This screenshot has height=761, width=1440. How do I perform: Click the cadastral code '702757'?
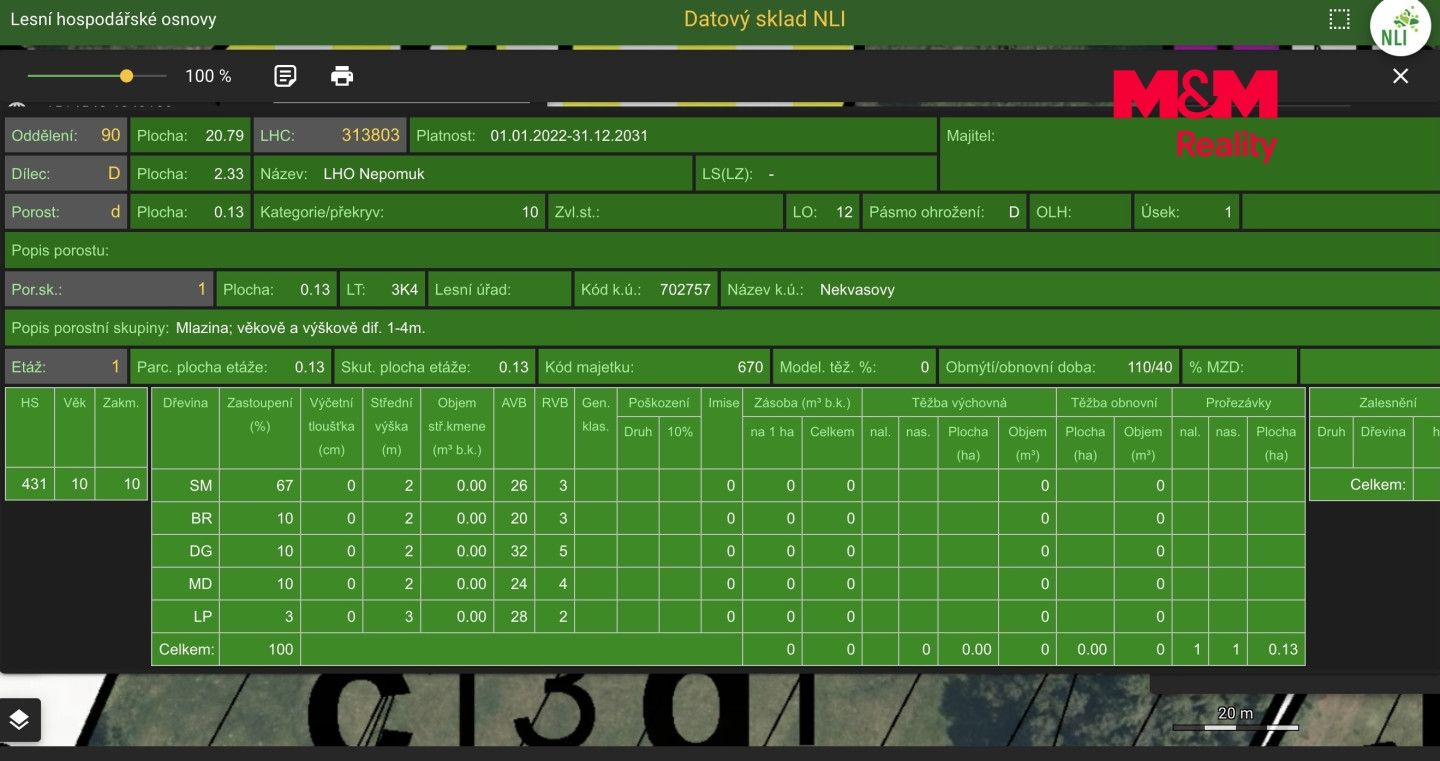(685, 290)
